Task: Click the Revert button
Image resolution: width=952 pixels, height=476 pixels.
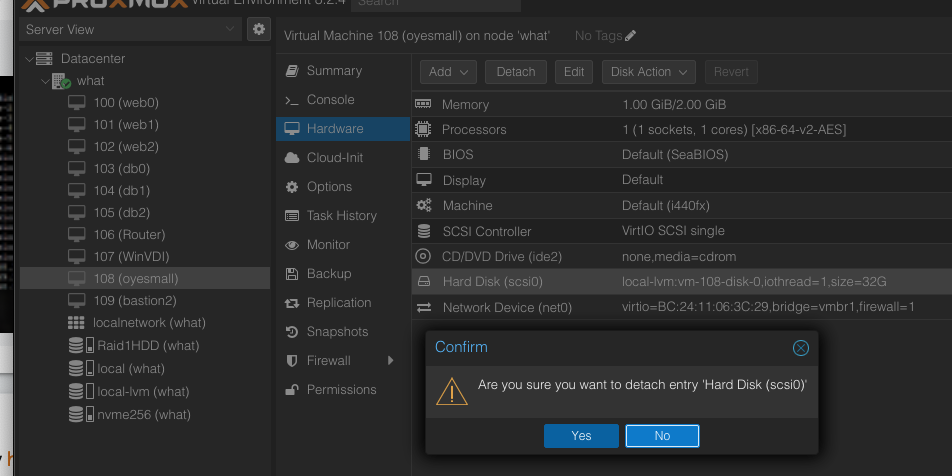Action: point(731,72)
